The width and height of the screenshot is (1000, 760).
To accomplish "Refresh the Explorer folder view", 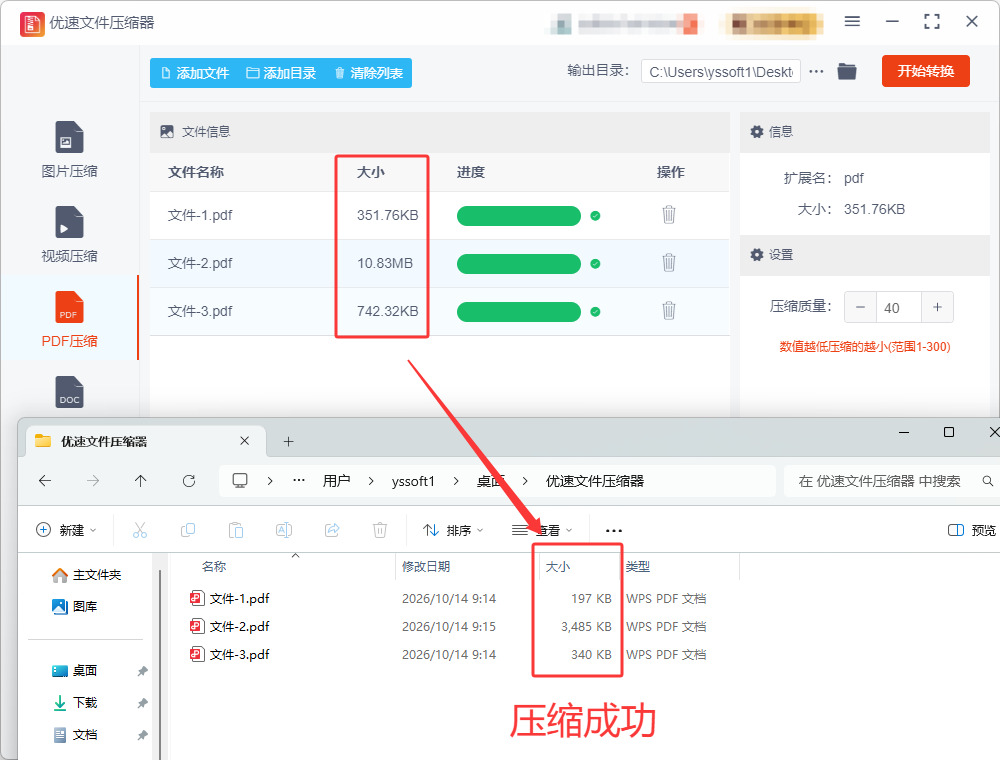I will pos(189,481).
